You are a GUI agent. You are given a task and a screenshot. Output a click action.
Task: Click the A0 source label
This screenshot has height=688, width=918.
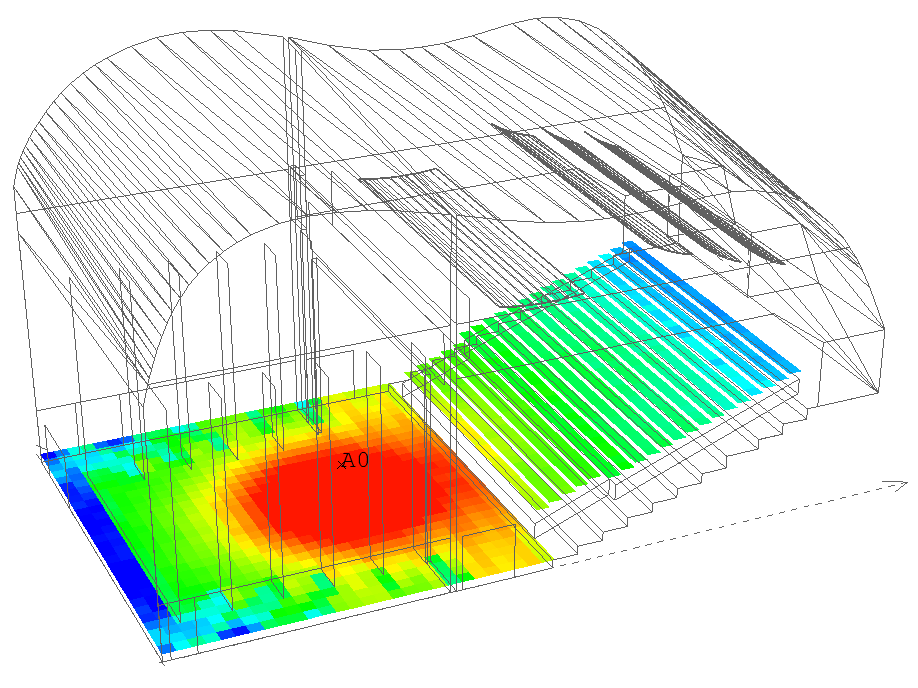355,461
